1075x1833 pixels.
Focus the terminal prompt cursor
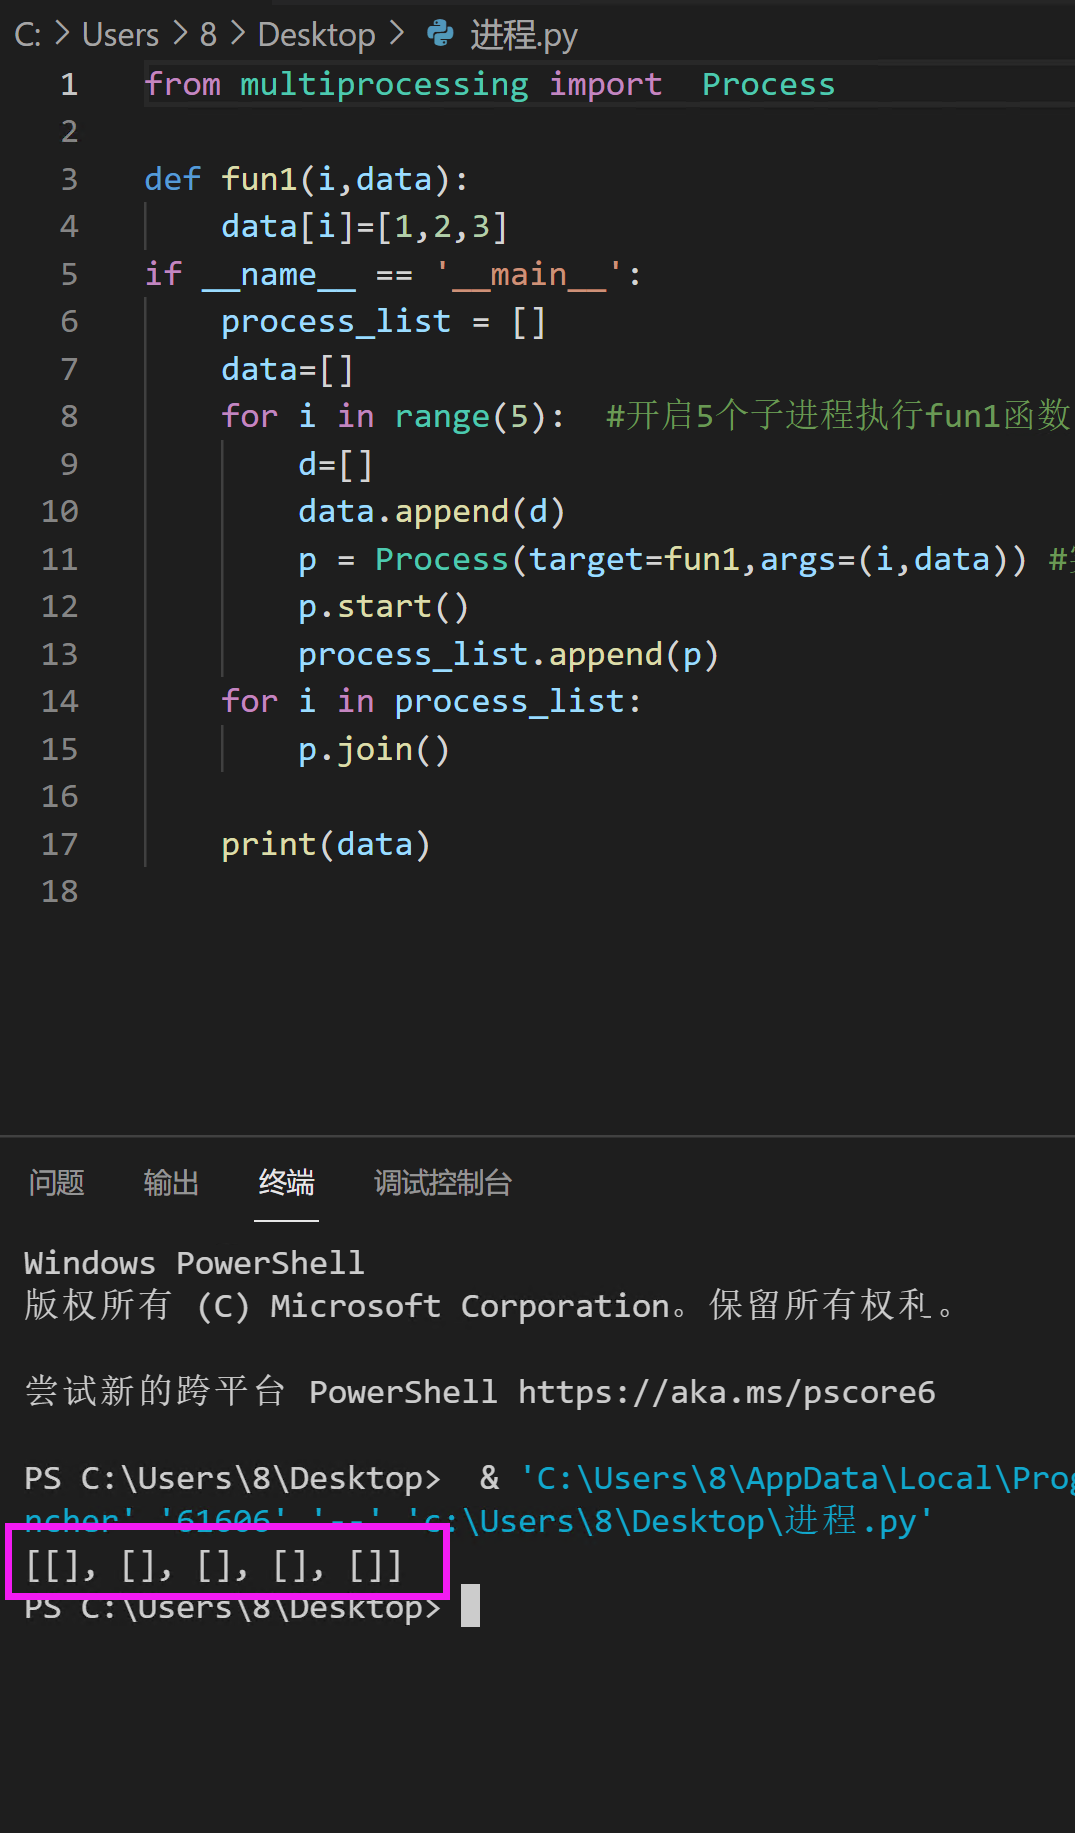coord(470,1606)
